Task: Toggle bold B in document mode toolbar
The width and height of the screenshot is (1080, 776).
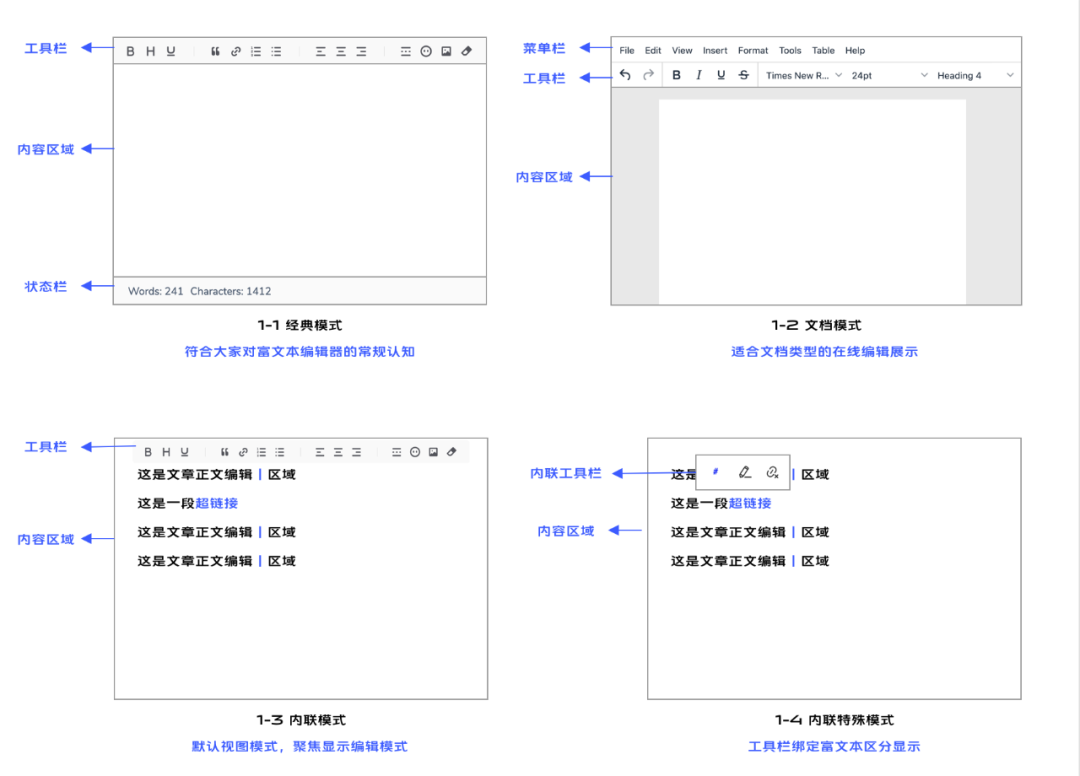Action: click(x=676, y=75)
